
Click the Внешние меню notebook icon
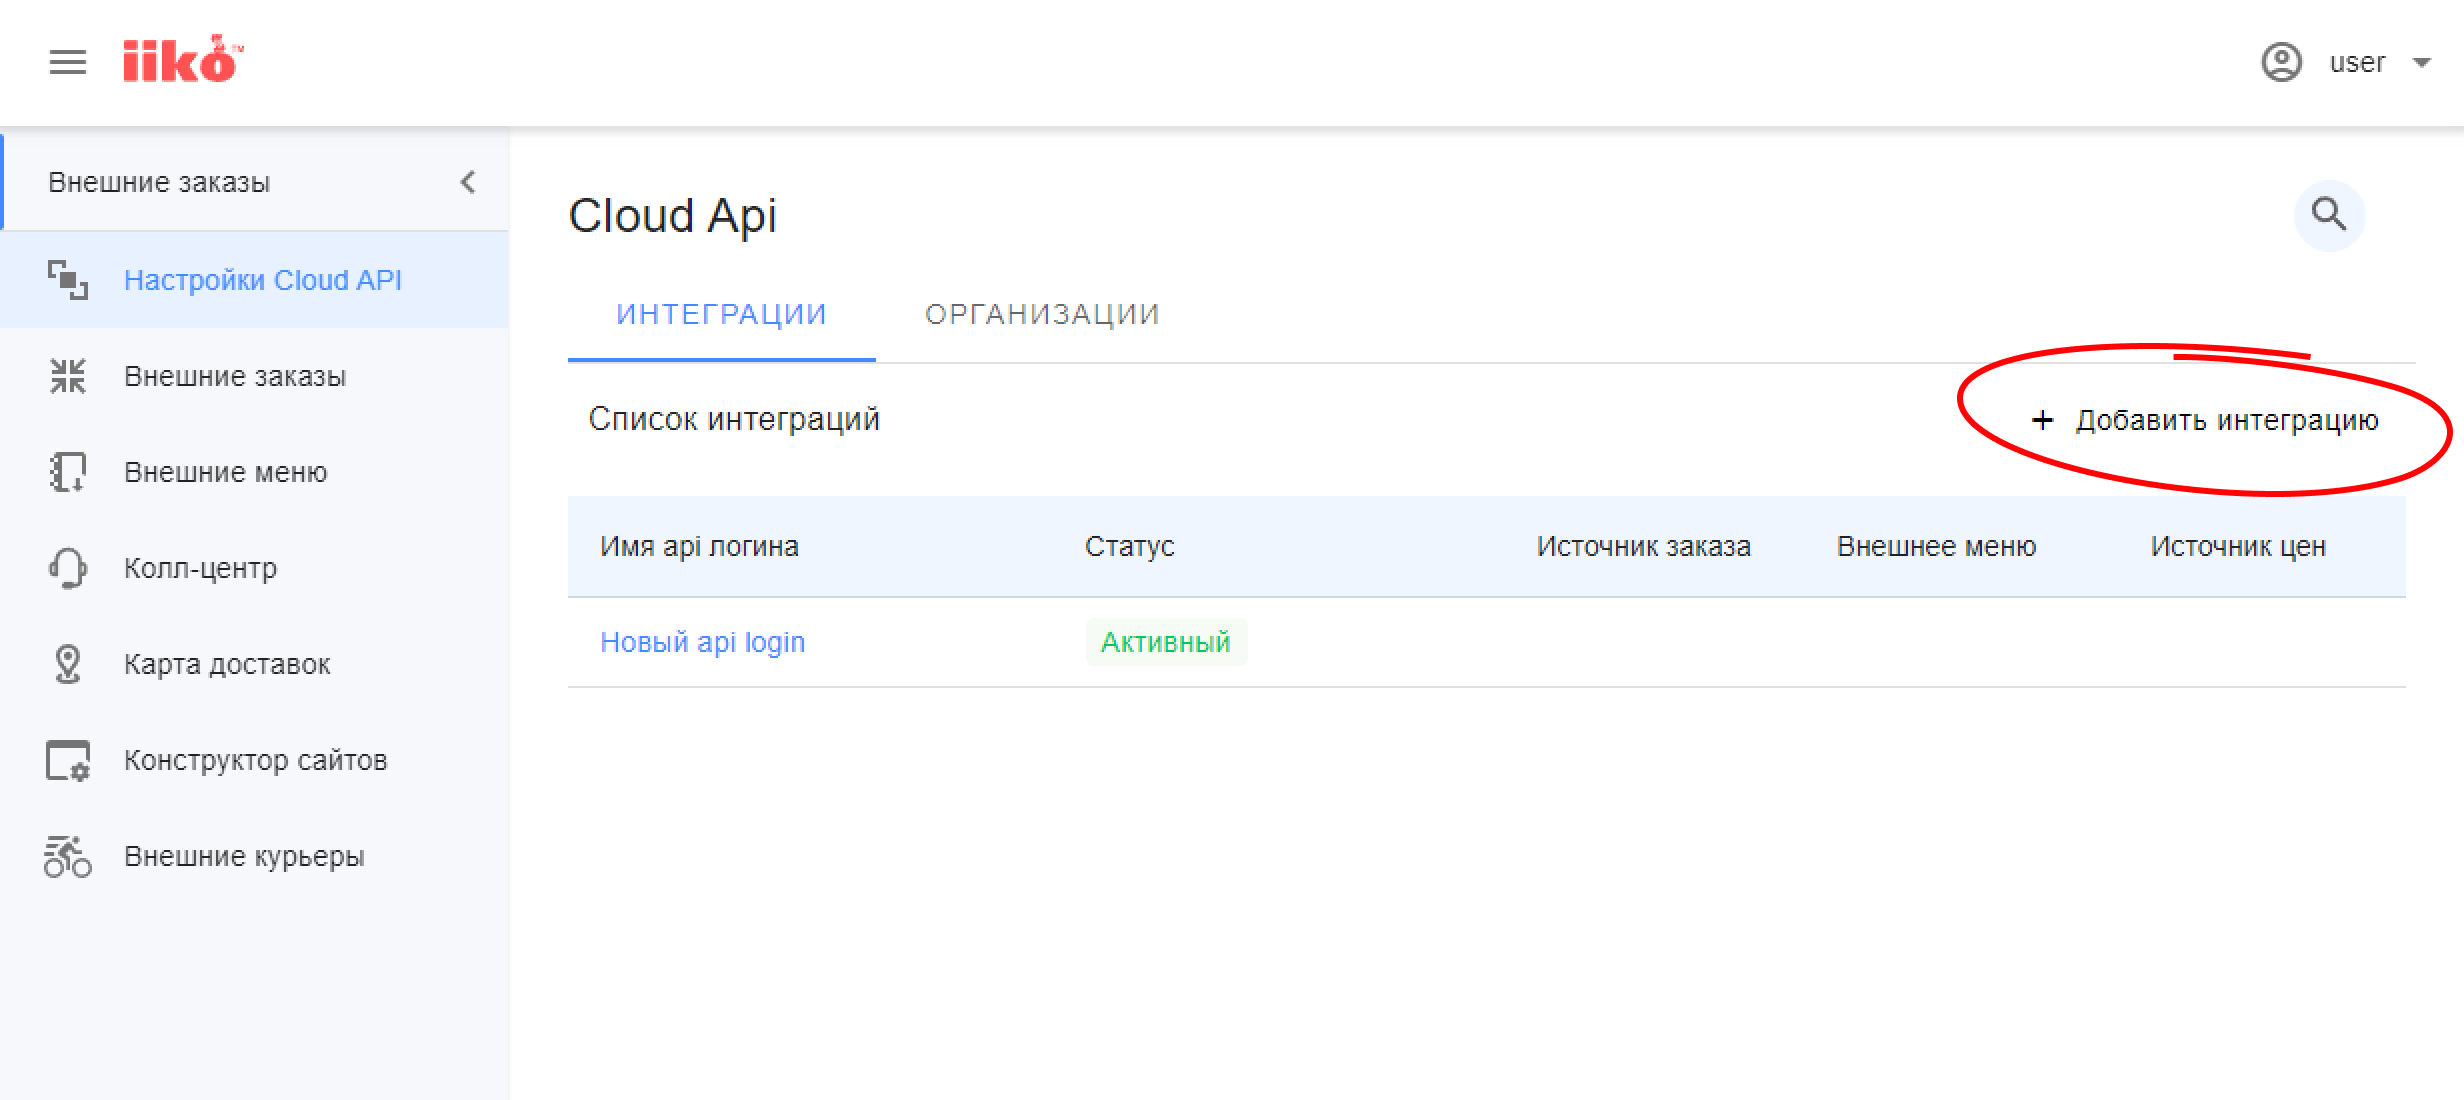point(68,472)
